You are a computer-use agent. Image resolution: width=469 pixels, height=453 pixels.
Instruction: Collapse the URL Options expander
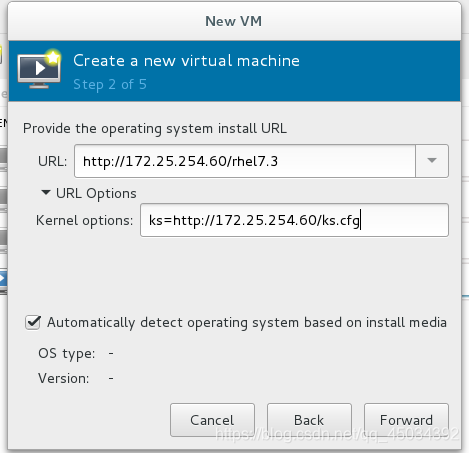pos(46,193)
